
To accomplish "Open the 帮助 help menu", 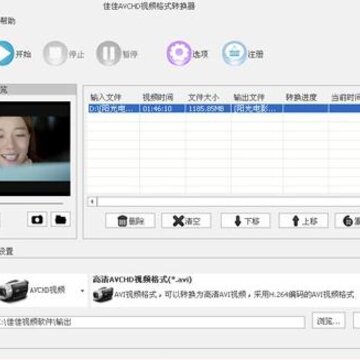I will tap(7, 21).
